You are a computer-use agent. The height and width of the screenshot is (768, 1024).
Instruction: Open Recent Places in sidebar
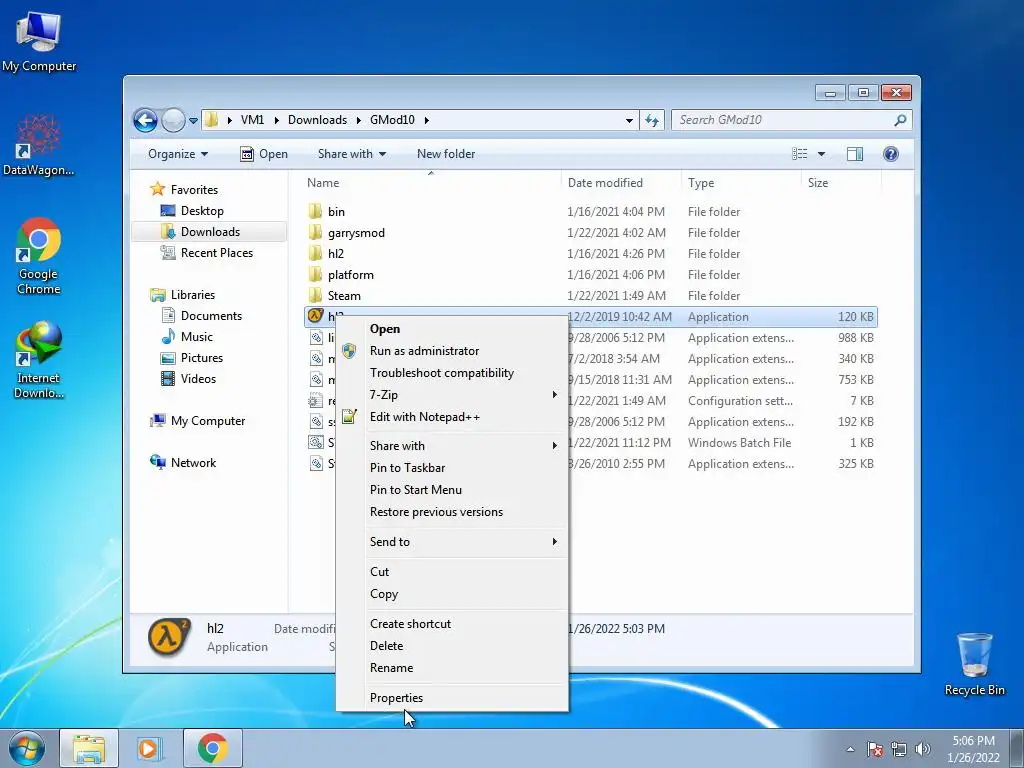(216, 253)
